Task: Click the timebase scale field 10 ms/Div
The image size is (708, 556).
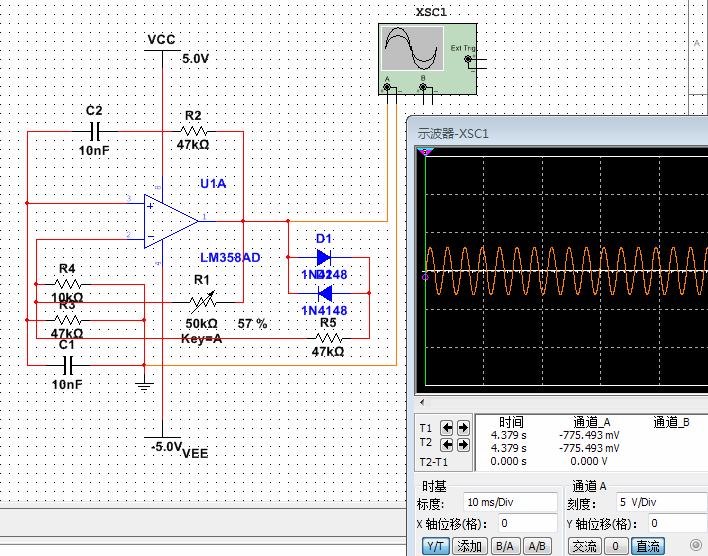Action: [510, 502]
